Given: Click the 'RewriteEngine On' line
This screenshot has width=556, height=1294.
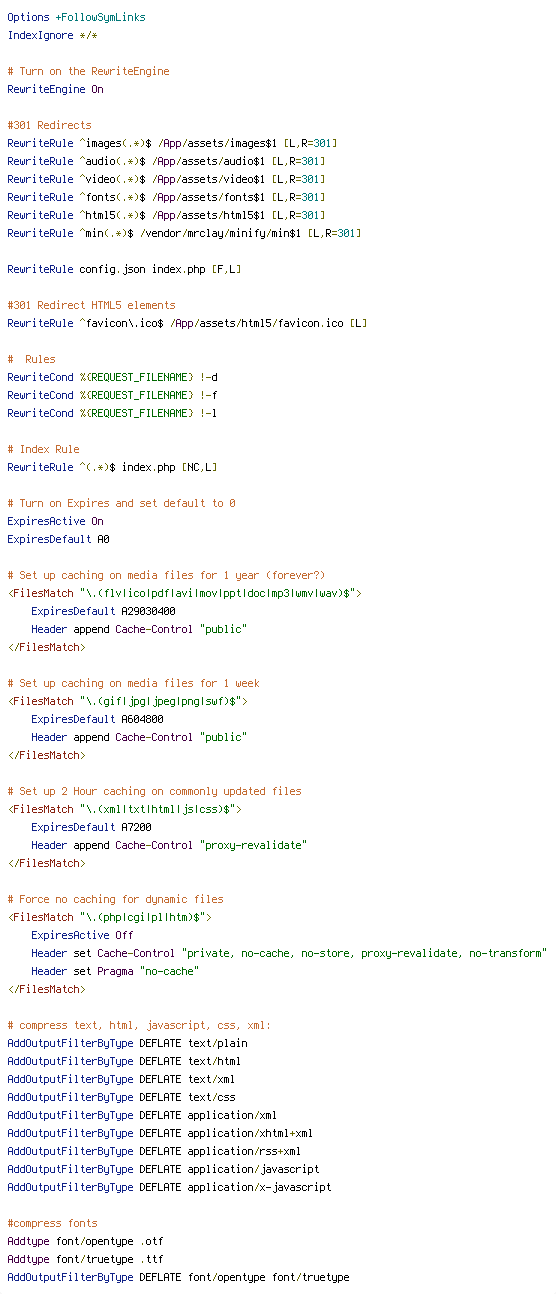Looking at the screenshot, I should [x=55, y=90].
